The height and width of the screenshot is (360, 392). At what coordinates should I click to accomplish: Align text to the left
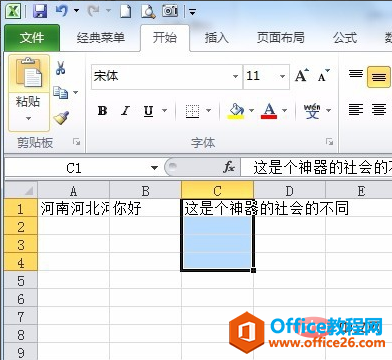tap(356, 110)
